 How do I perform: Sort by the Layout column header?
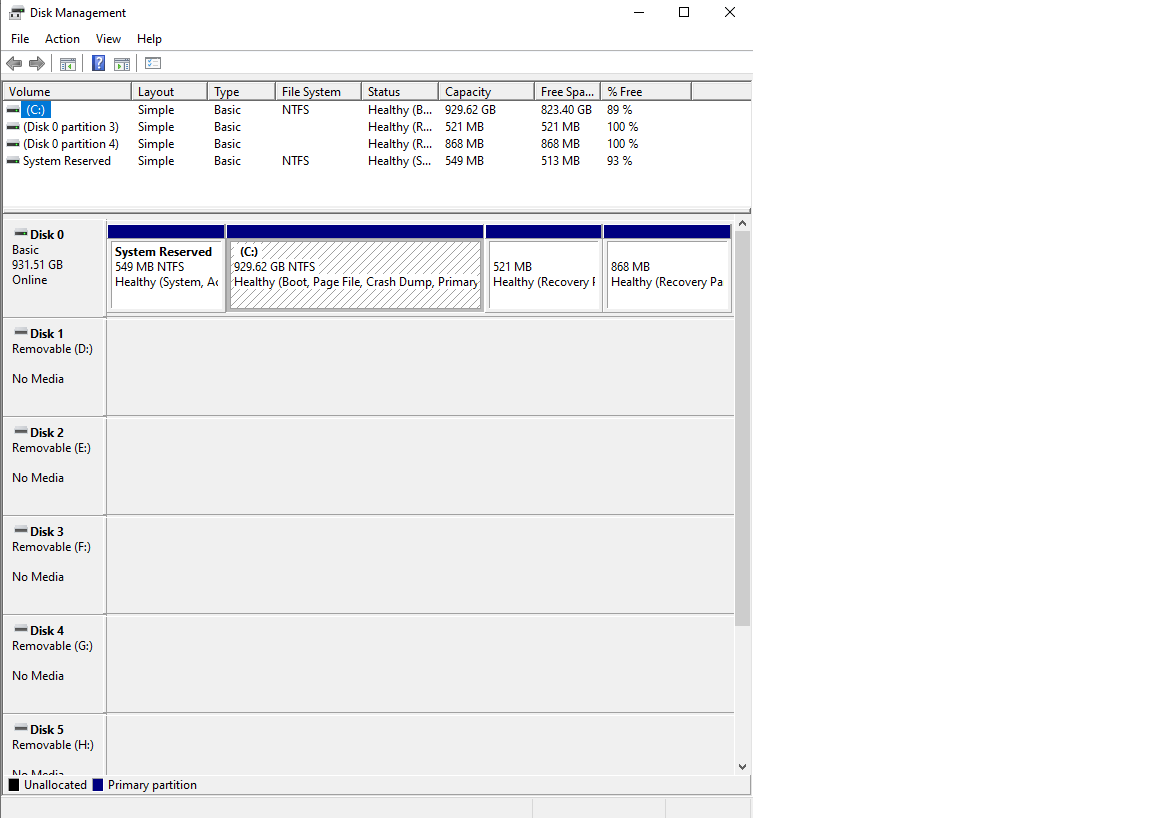click(170, 92)
